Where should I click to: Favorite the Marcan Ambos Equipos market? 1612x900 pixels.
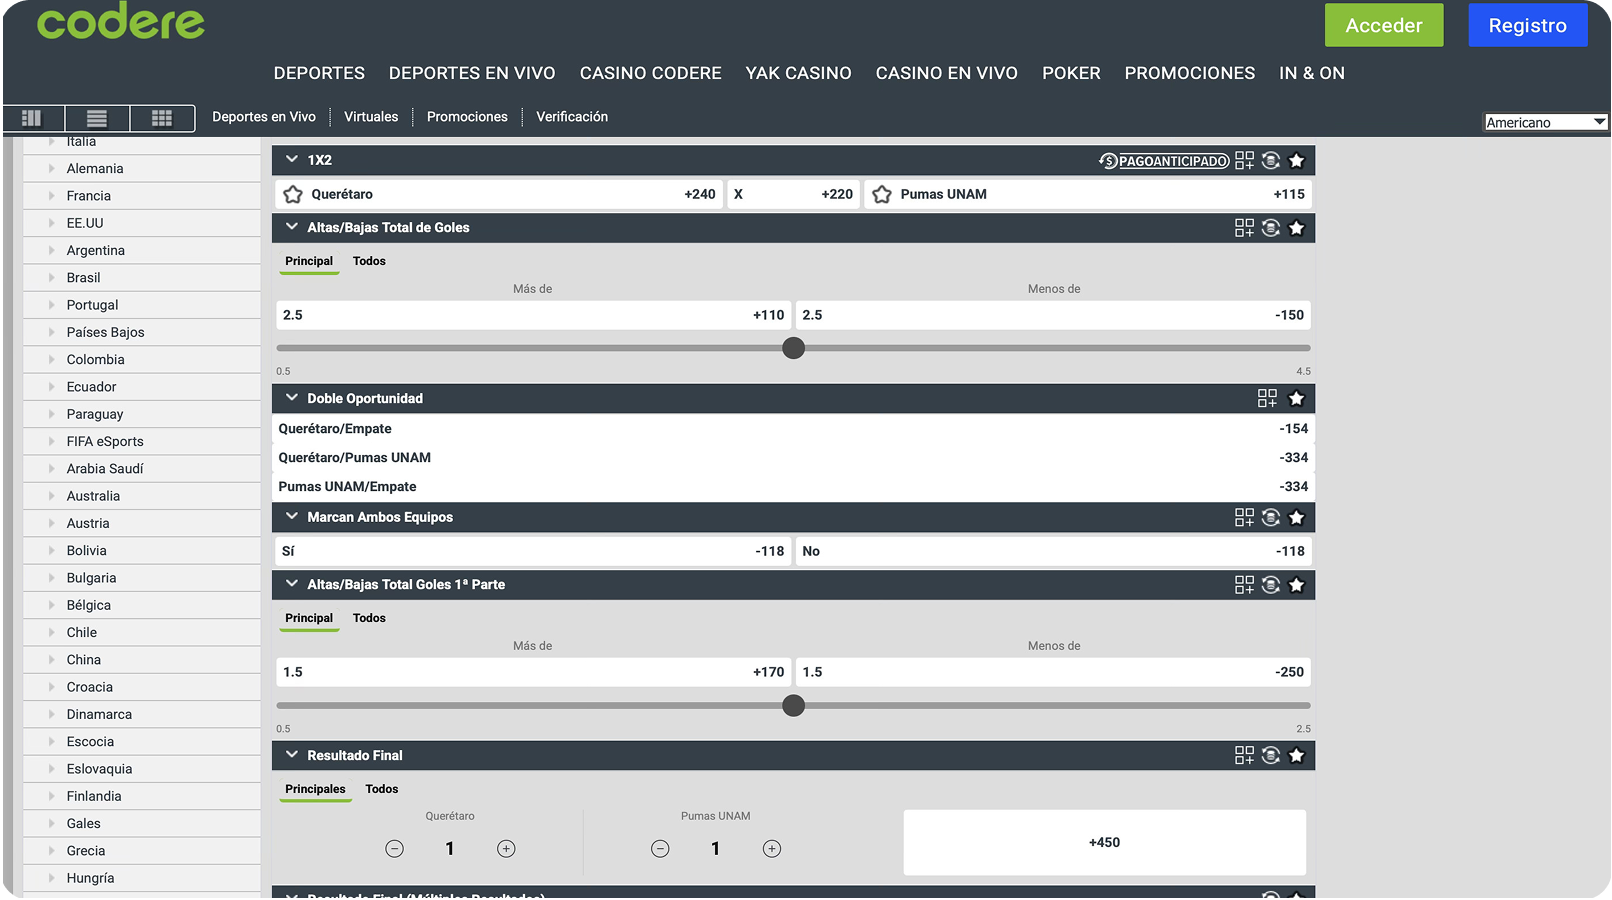pos(1297,517)
